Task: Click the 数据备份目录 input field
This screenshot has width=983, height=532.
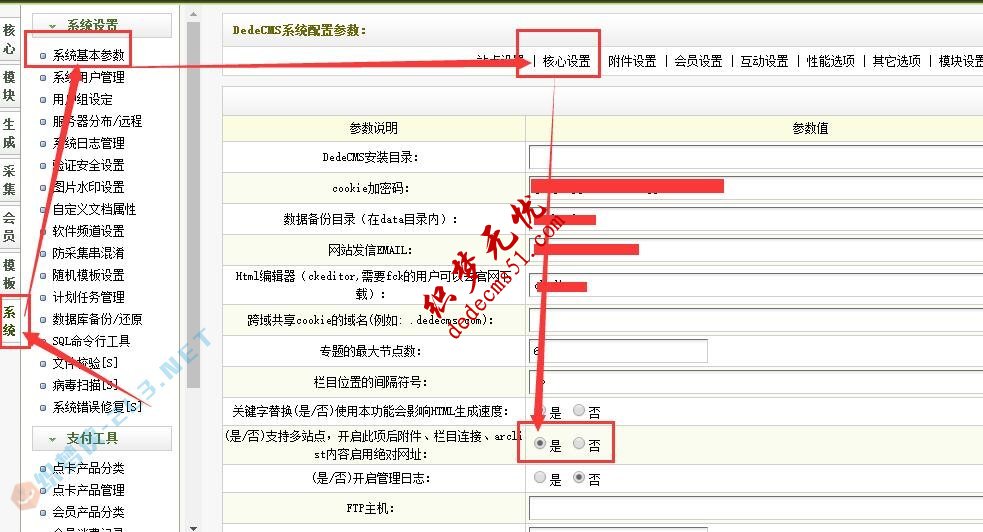Action: click(x=756, y=219)
